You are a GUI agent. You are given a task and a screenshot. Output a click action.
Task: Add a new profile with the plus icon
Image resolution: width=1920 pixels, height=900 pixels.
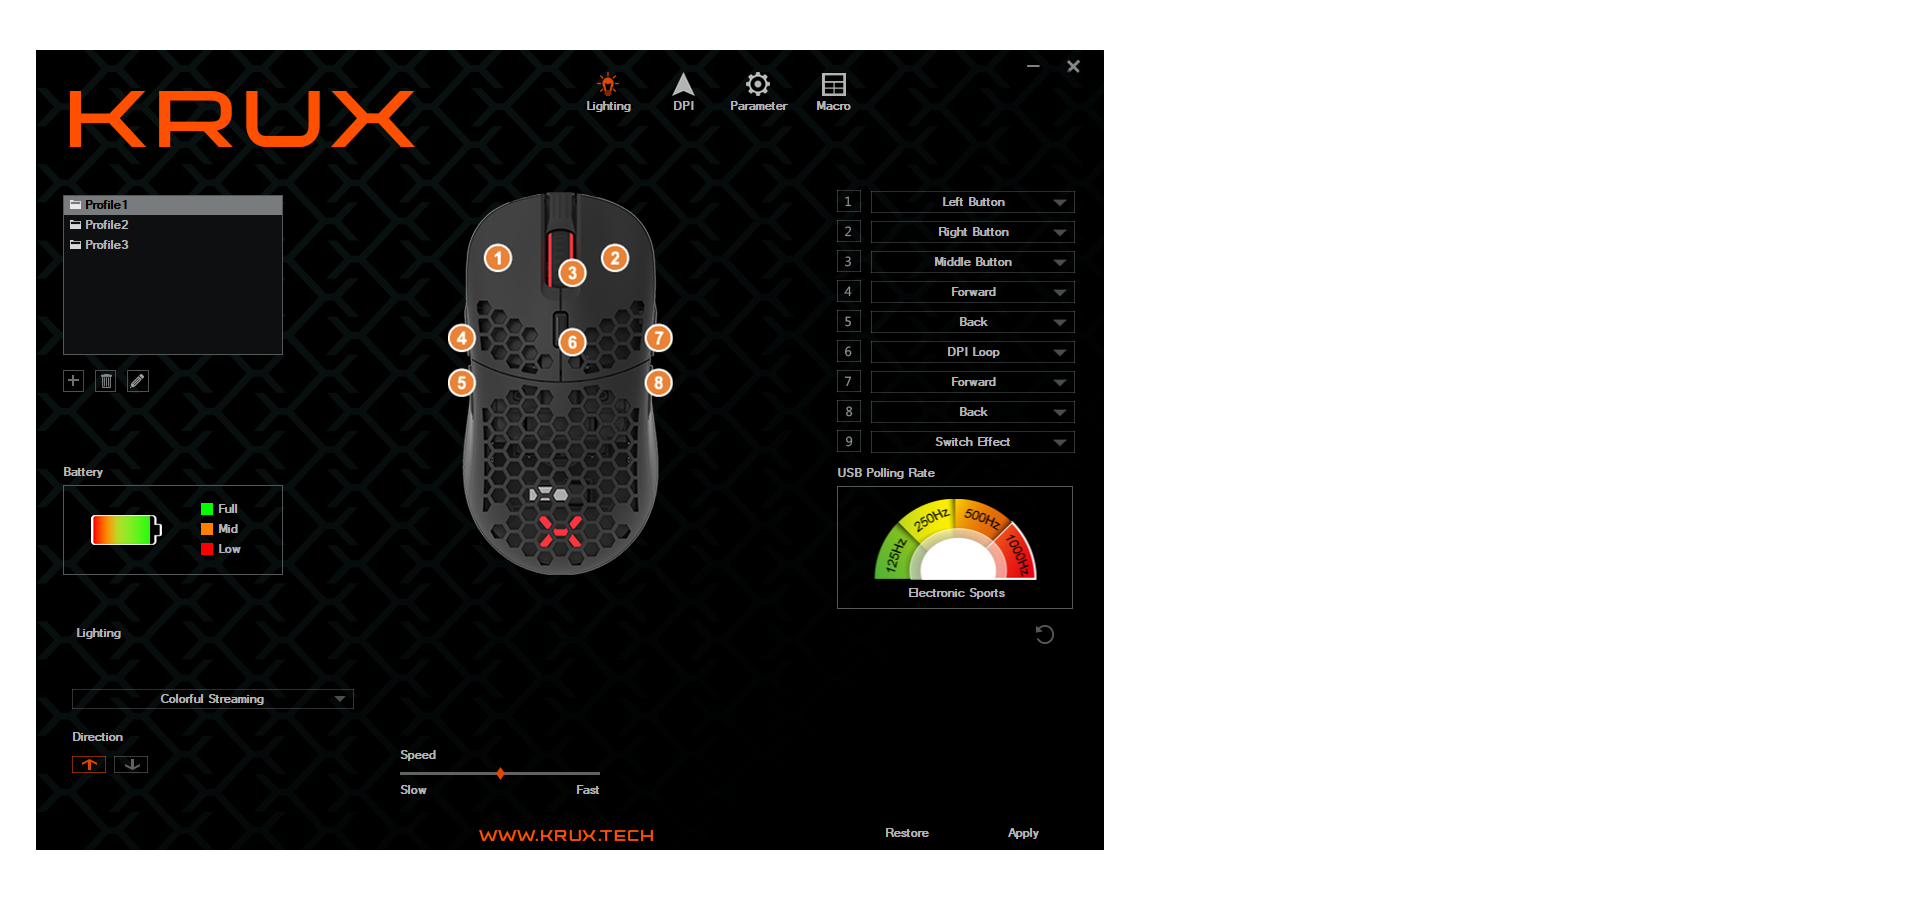pos(73,381)
